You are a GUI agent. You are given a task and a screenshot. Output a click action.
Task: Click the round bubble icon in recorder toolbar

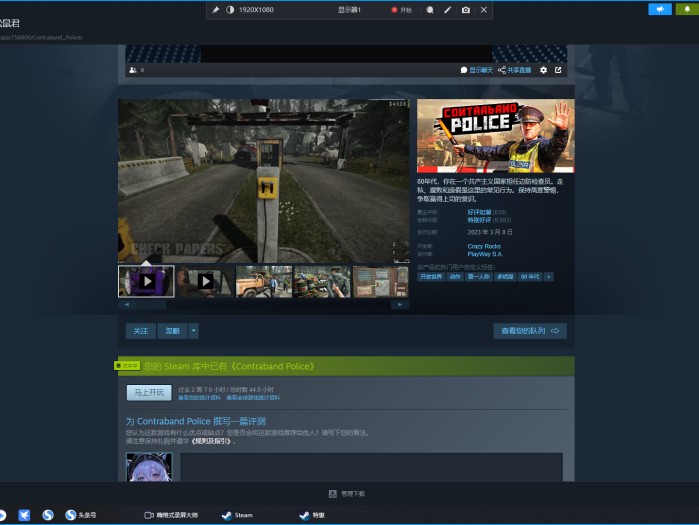coord(430,10)
